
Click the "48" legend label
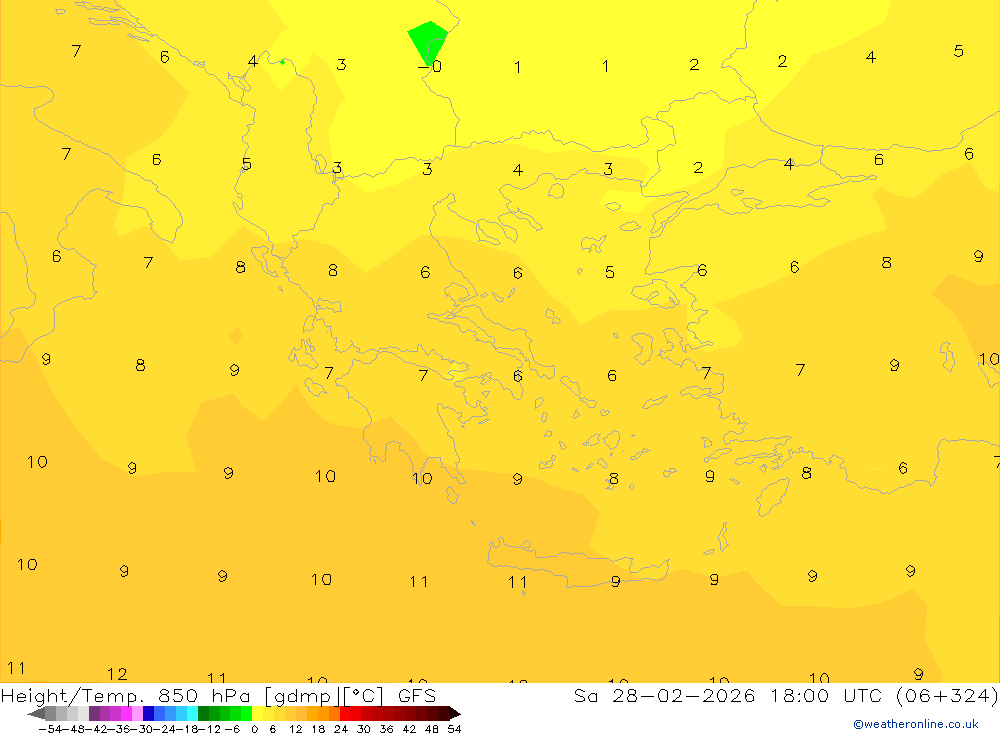(432, 729)
